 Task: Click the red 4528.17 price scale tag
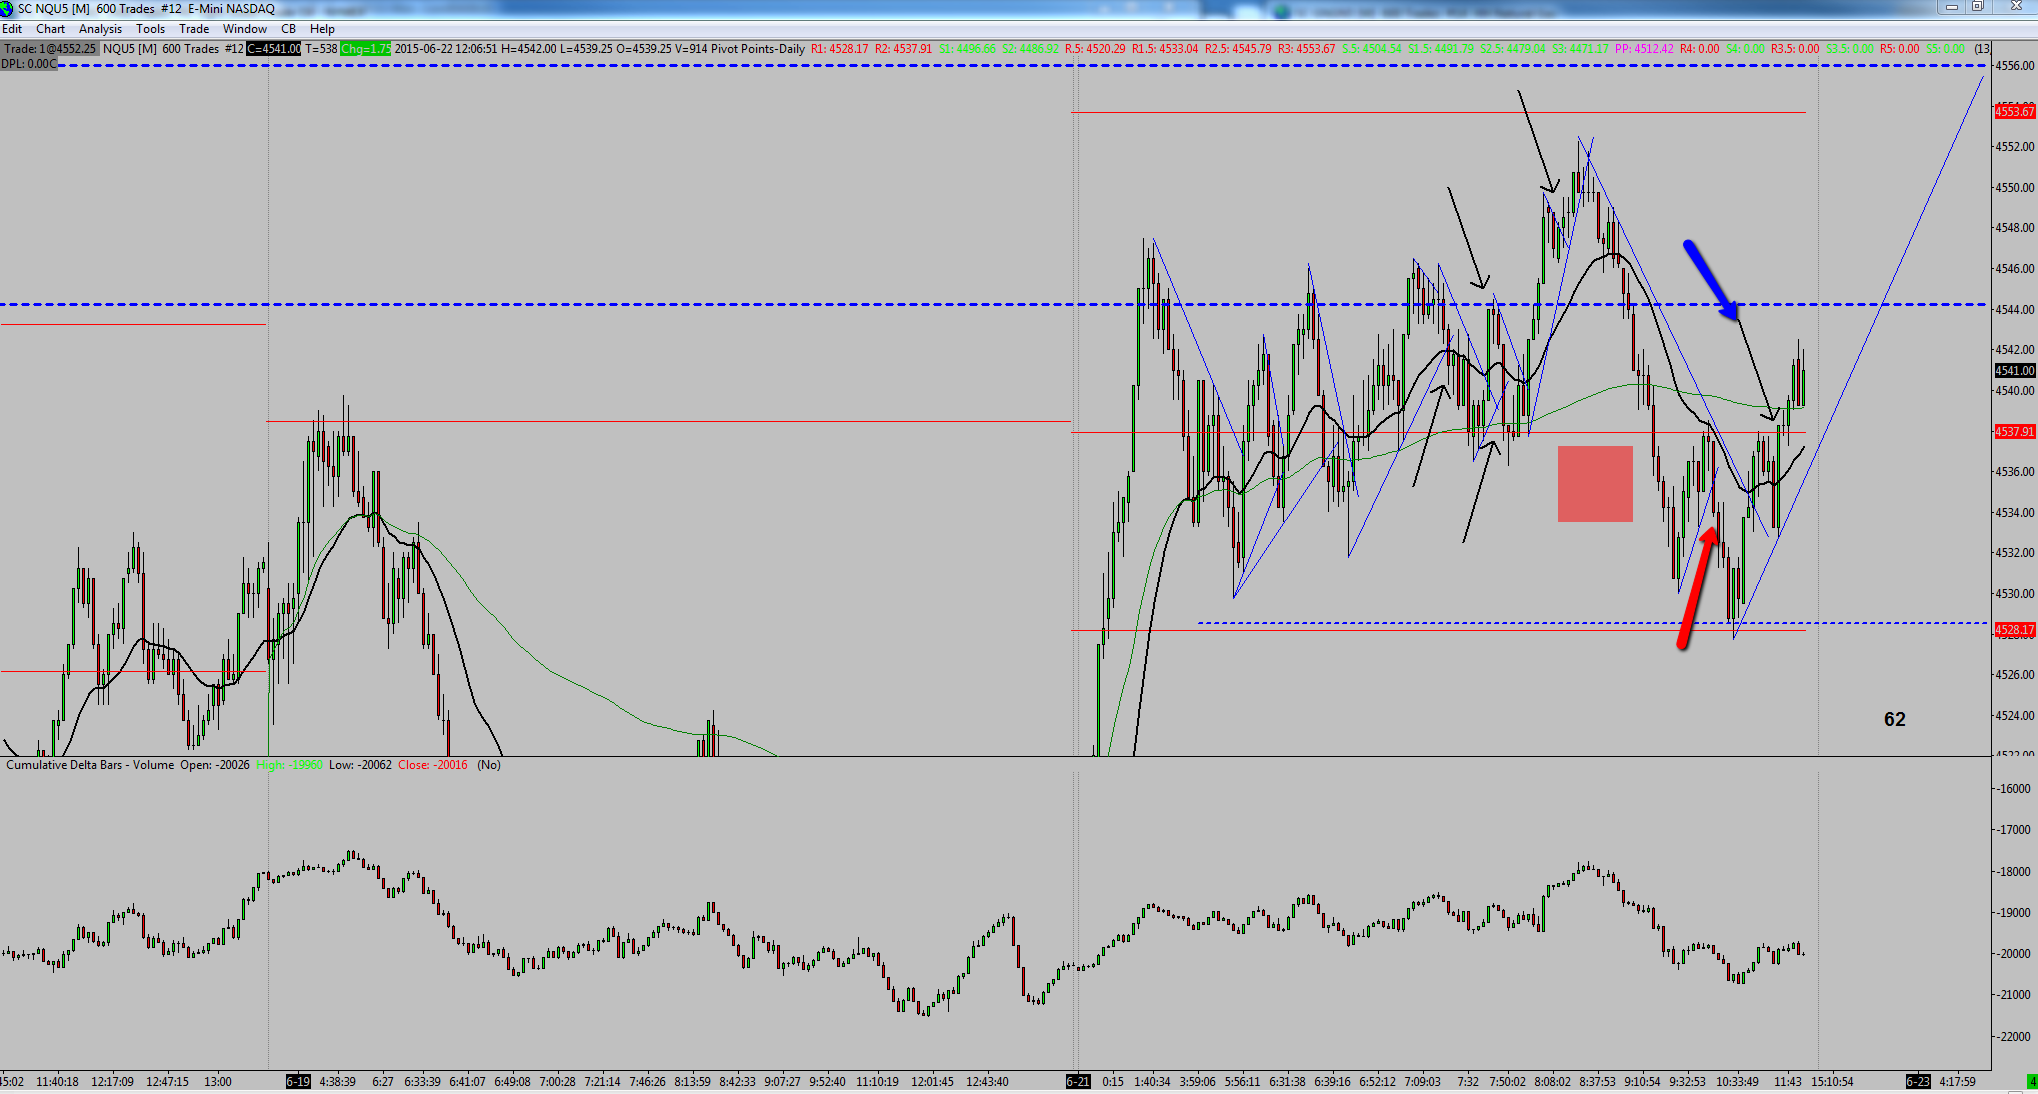pos(2015,630)
